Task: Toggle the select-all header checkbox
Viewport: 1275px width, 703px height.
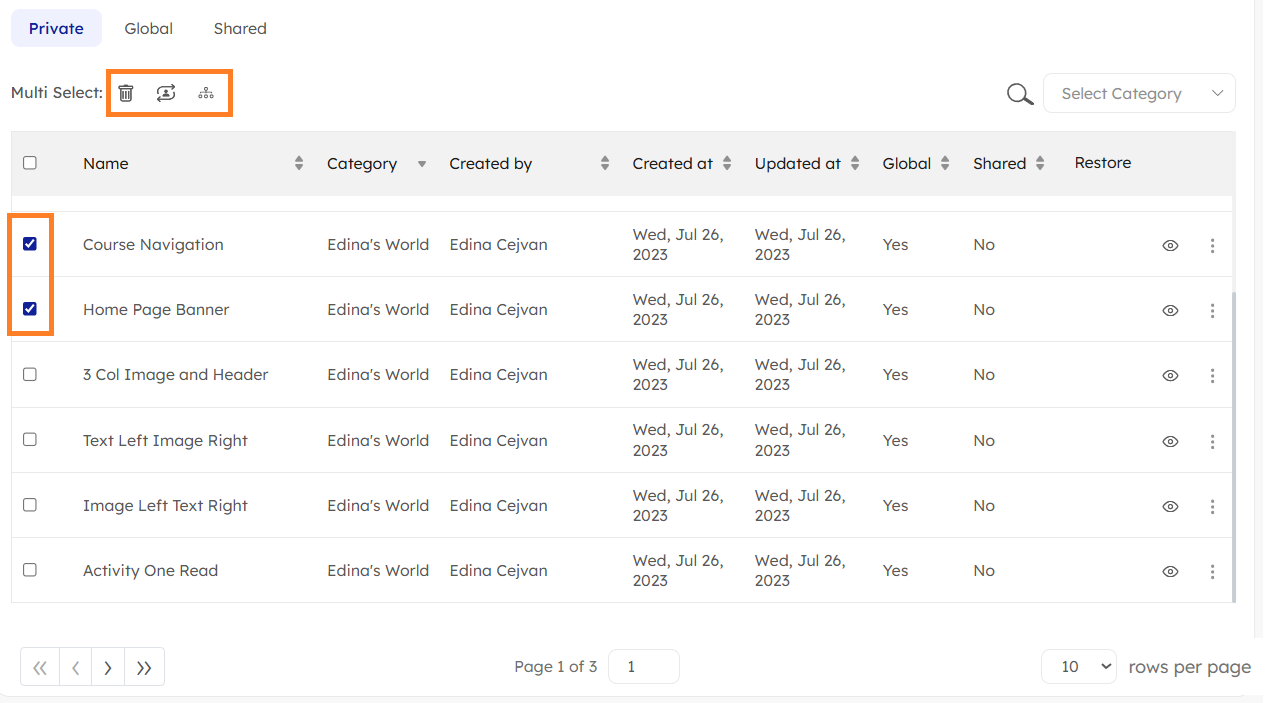Action: pos(30,163)
